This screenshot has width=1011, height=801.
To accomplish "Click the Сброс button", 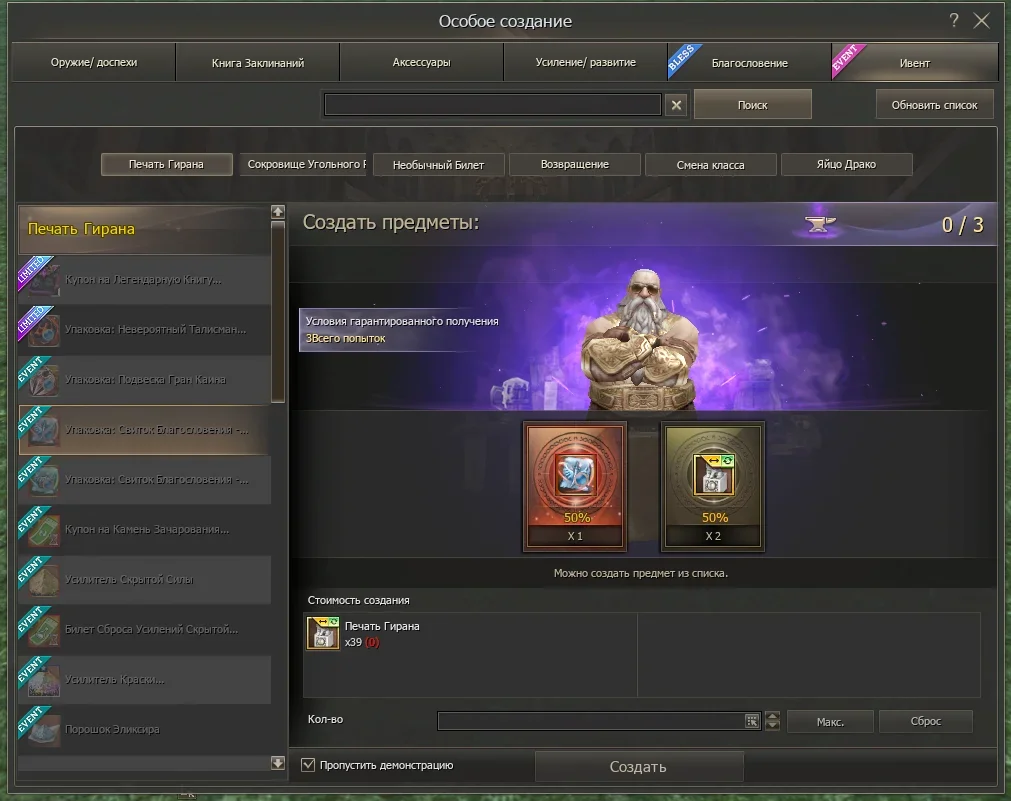I will 926,722.
